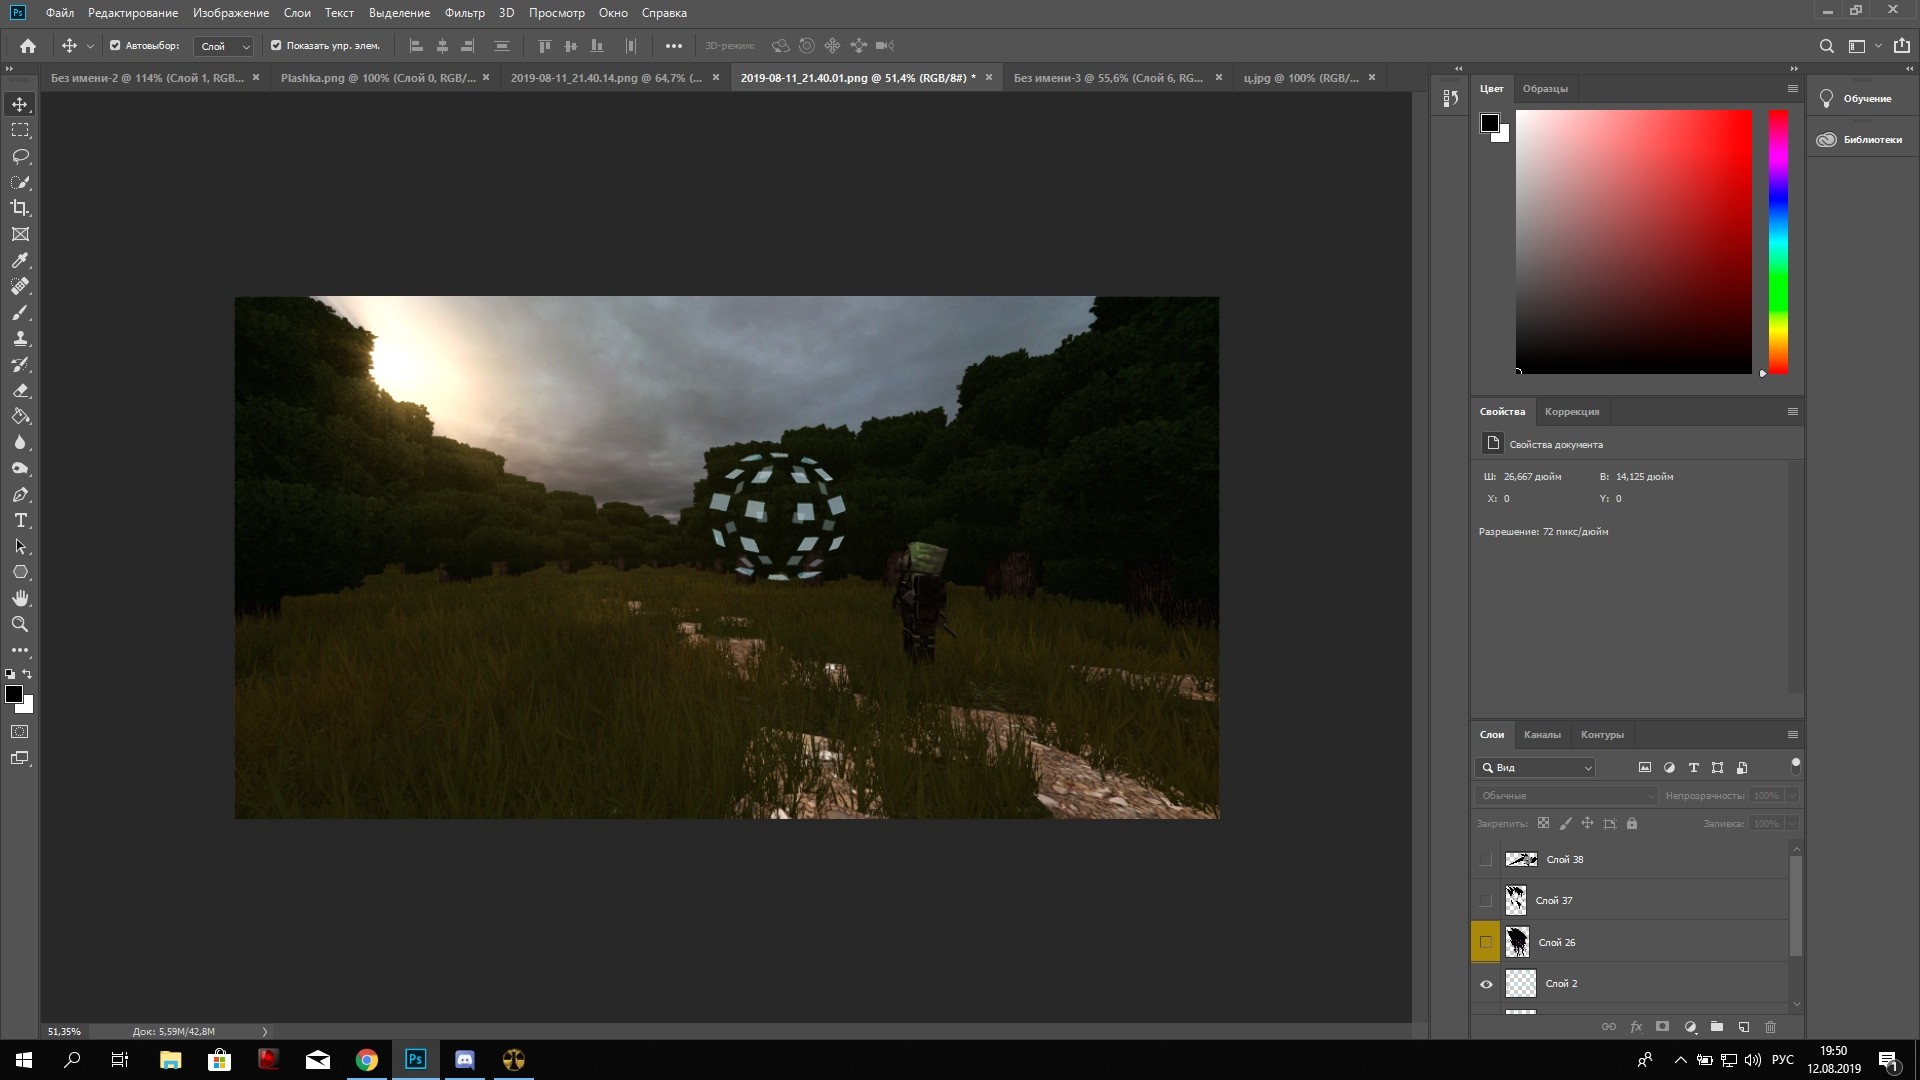The width and height of the screenshot is (1920, 1080).
Task: Hide layer Слой 2 with eye icon
Action: [x=1486, y=984]
